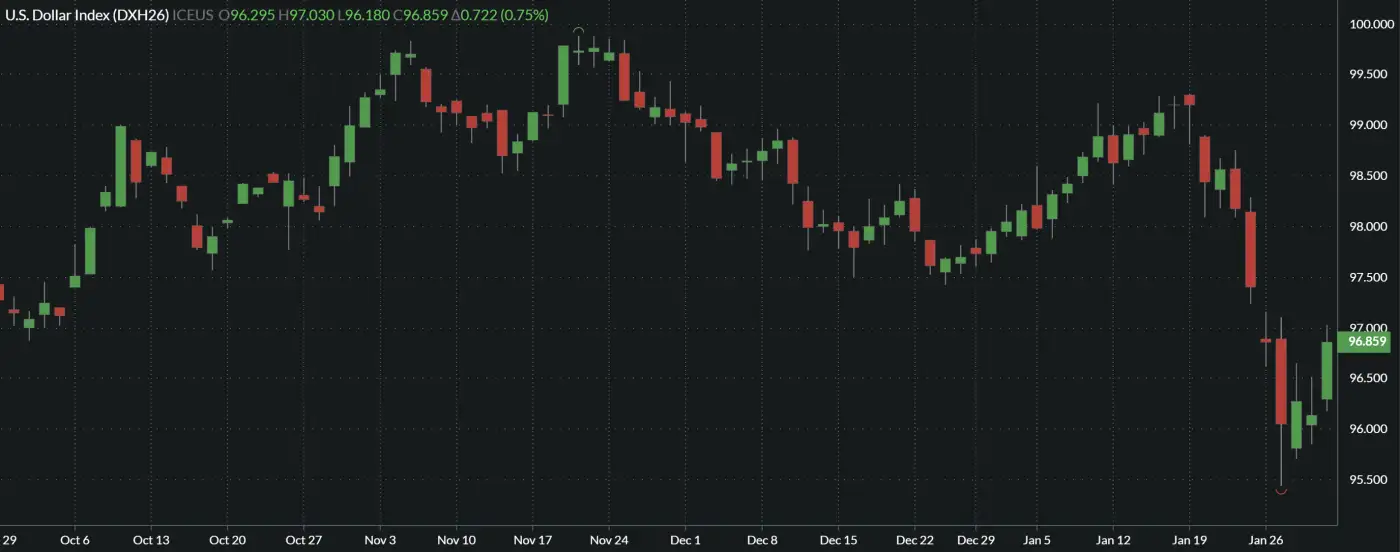Viewport: 1400px width, 552px height.
Task: Click the Nov 24 date axis label
Action: [609, 540]
